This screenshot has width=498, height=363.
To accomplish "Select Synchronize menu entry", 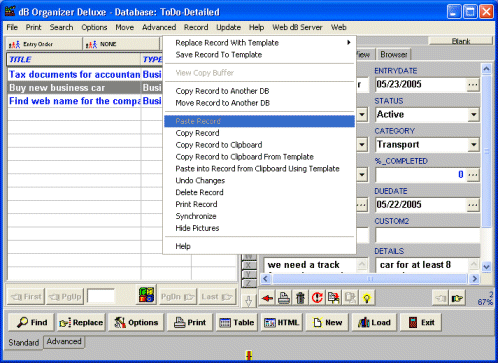I will coord(259,216).
